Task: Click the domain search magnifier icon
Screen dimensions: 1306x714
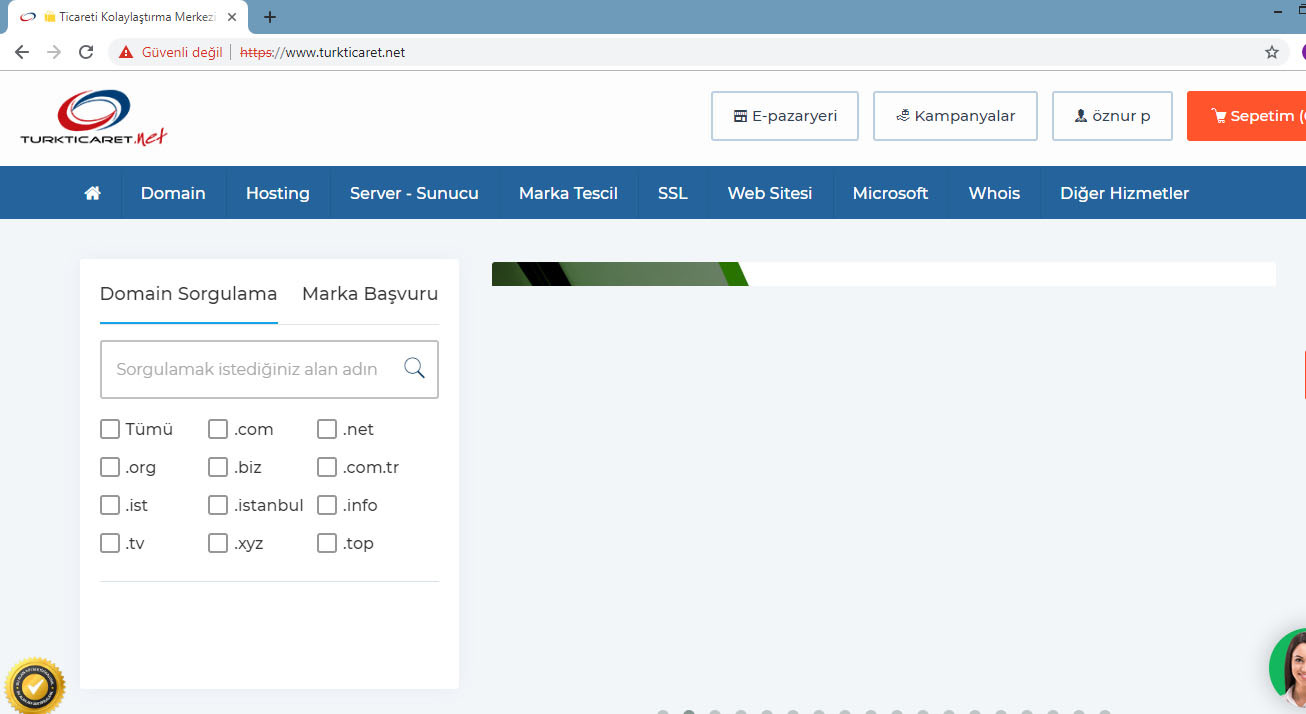Action: click(x=414, y=368)
